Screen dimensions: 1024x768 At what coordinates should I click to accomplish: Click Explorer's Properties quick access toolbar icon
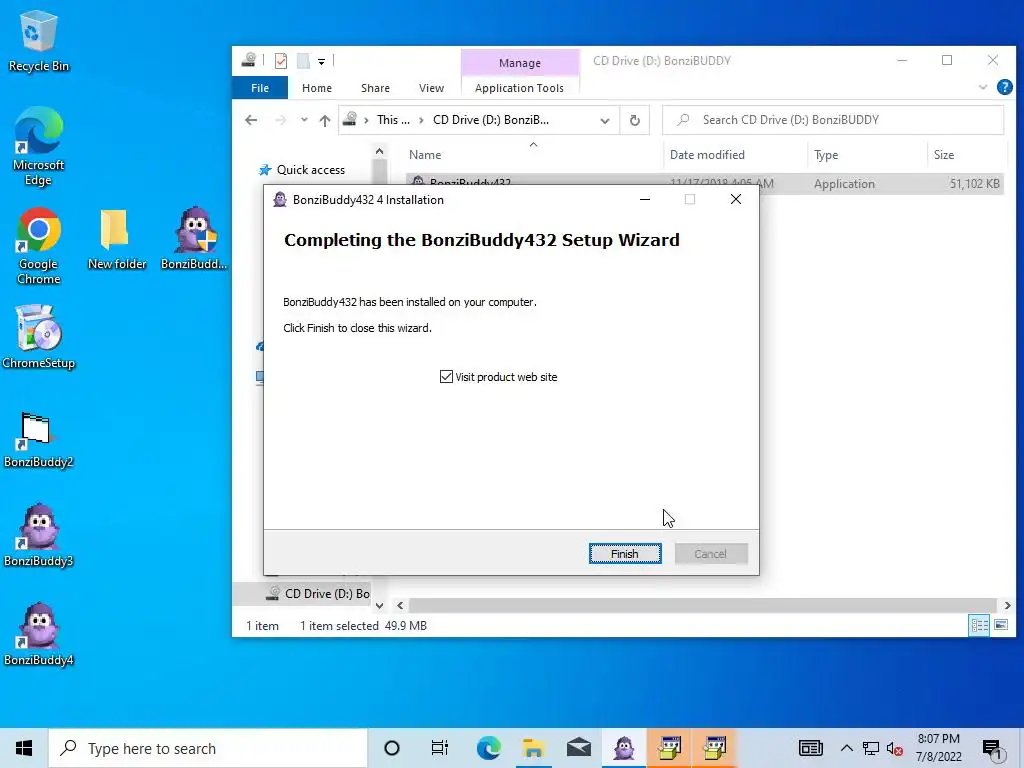[x=281, y=61]
